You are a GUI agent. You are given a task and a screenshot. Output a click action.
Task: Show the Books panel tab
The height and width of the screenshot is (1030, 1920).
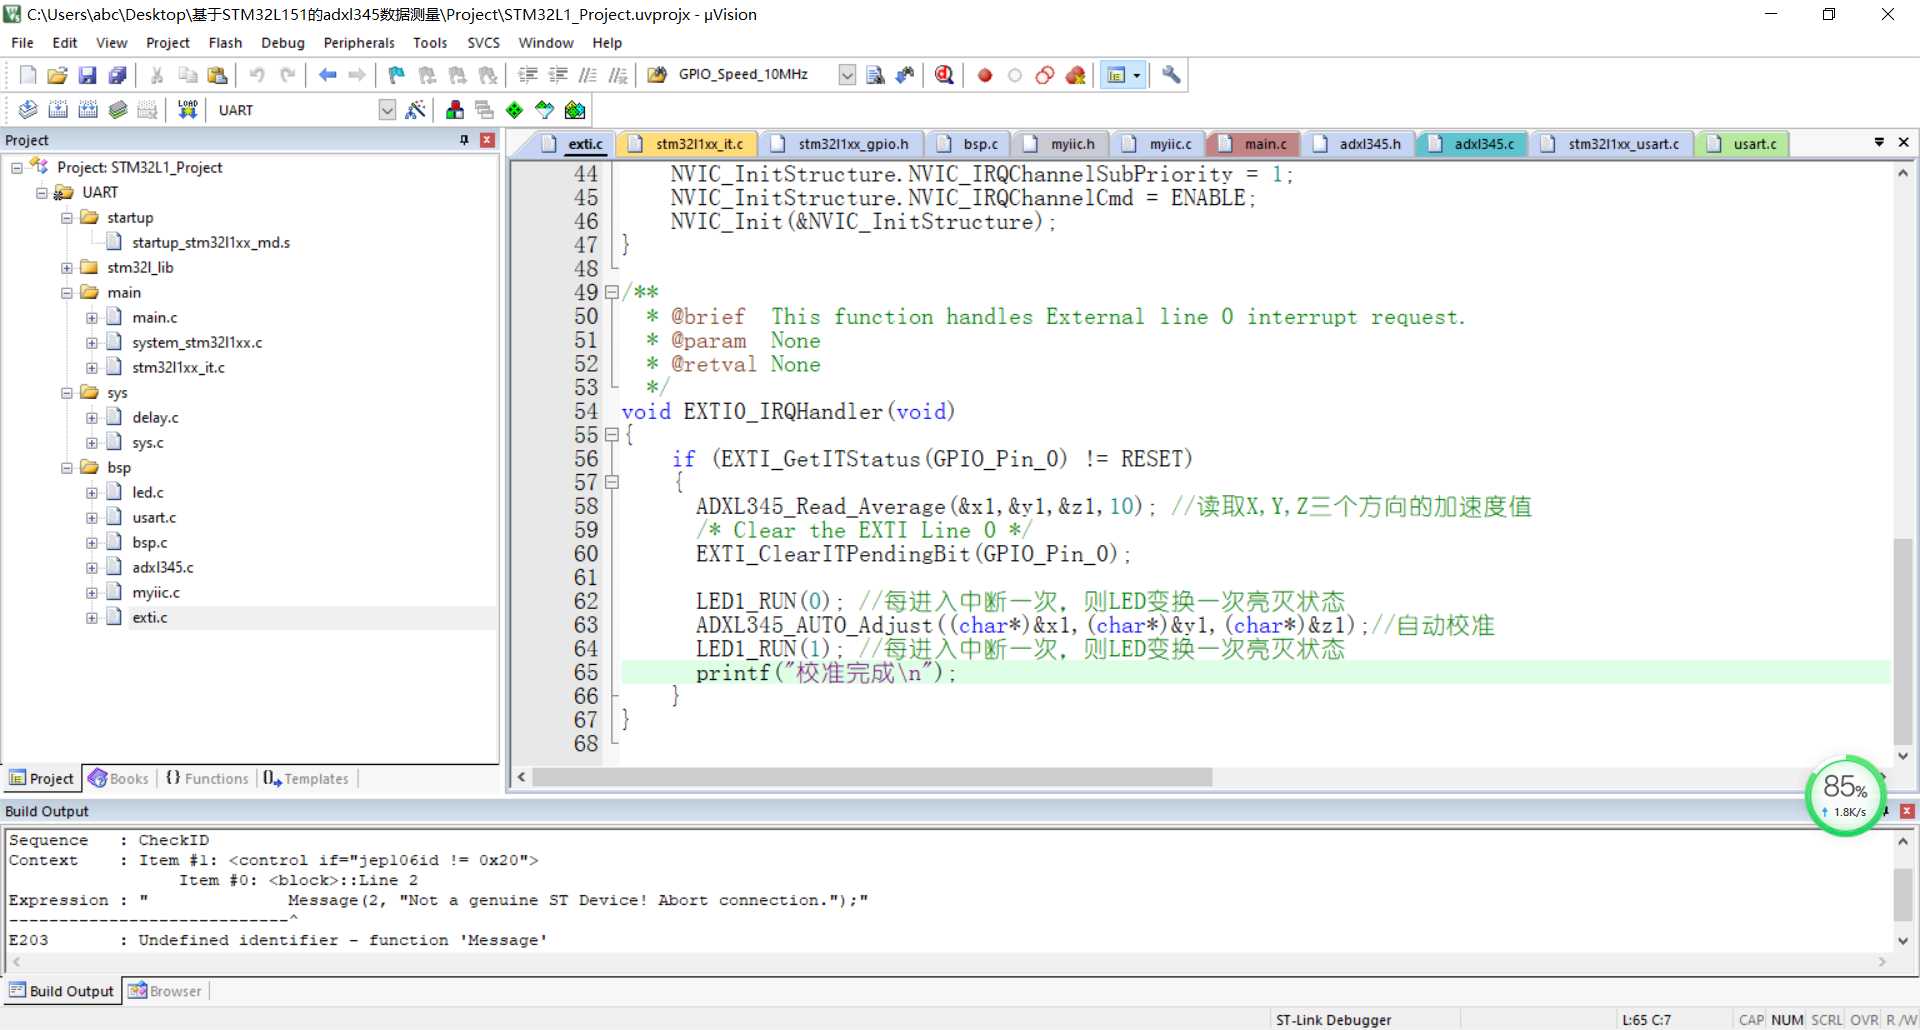click(x=119, y=779)
